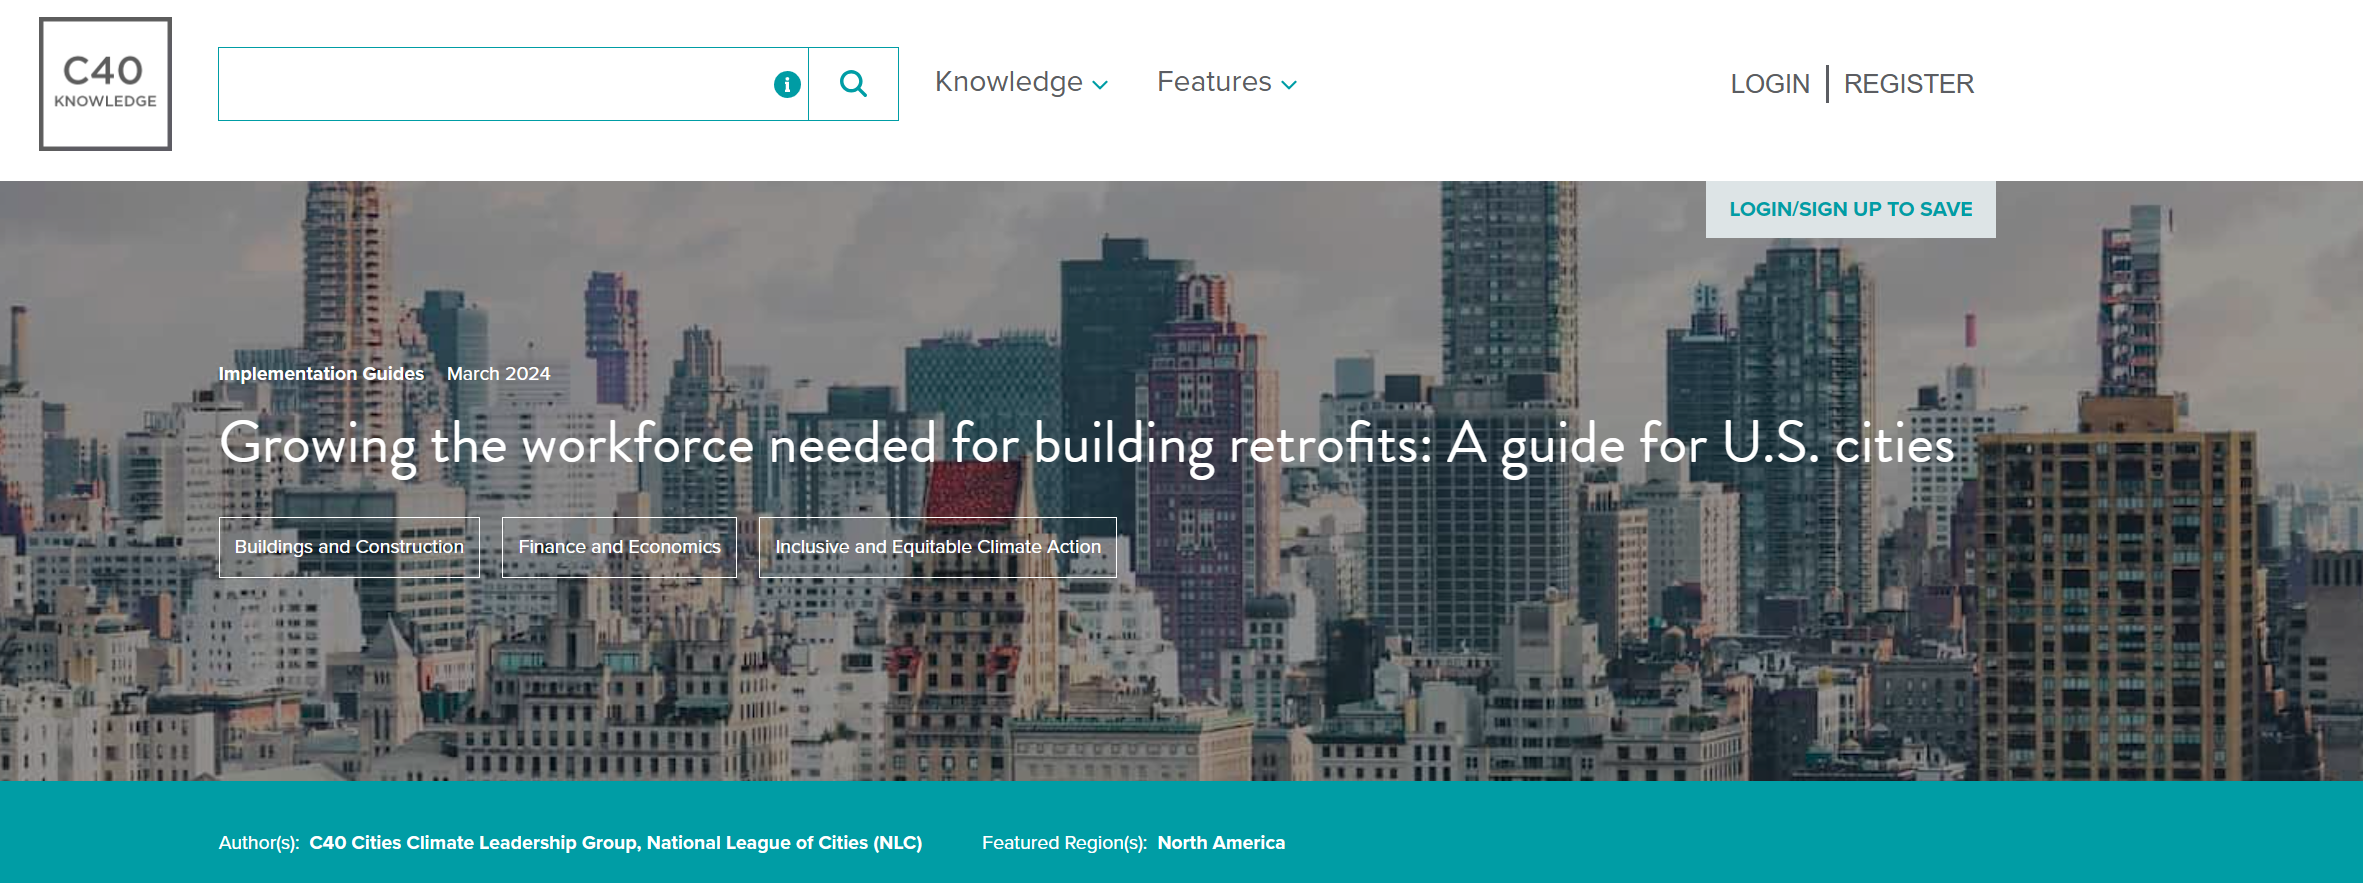2363x884 pixels.
Task: Click the search info icon
Action: (x=787, y=84)
